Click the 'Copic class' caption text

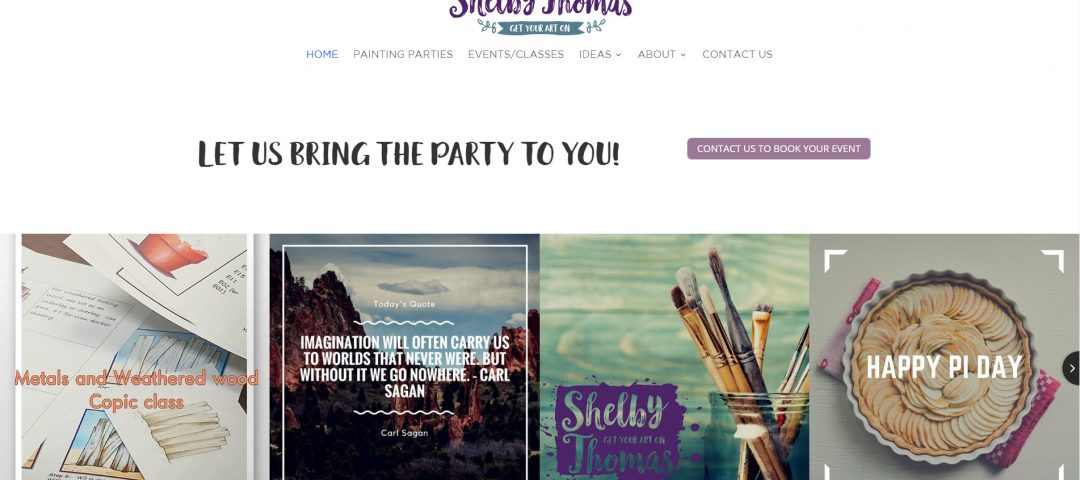(136, 401)
